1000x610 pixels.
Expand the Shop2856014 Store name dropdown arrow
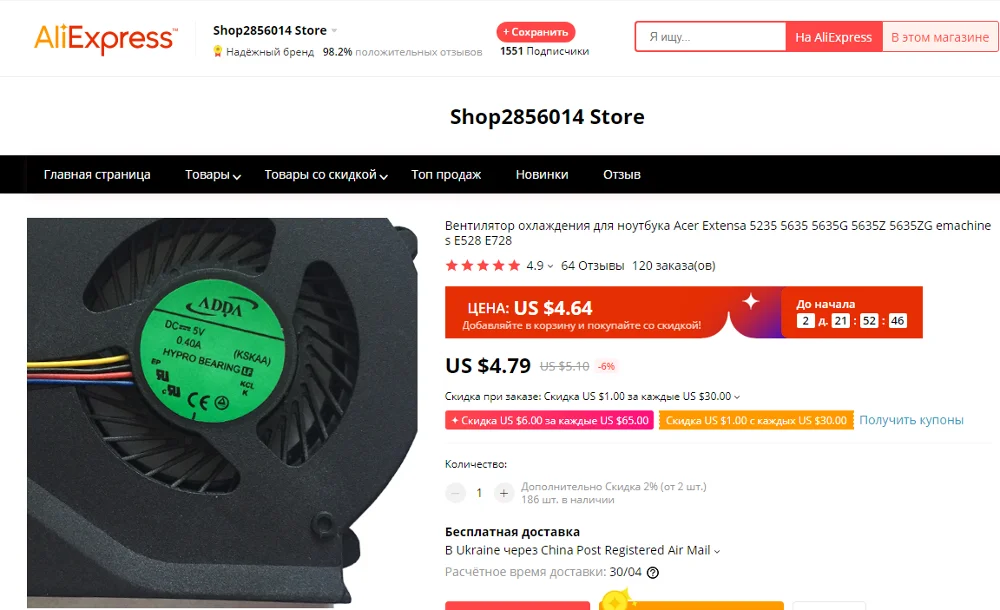(x=334, y=31)
